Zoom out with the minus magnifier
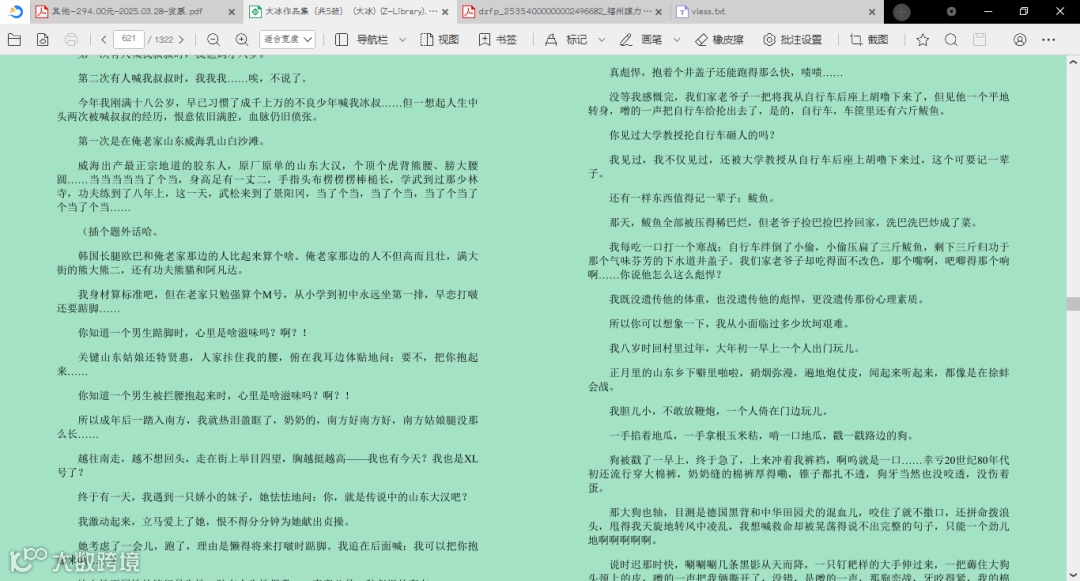This screenshot has height=581, width=1080. (x=214, y=40)
